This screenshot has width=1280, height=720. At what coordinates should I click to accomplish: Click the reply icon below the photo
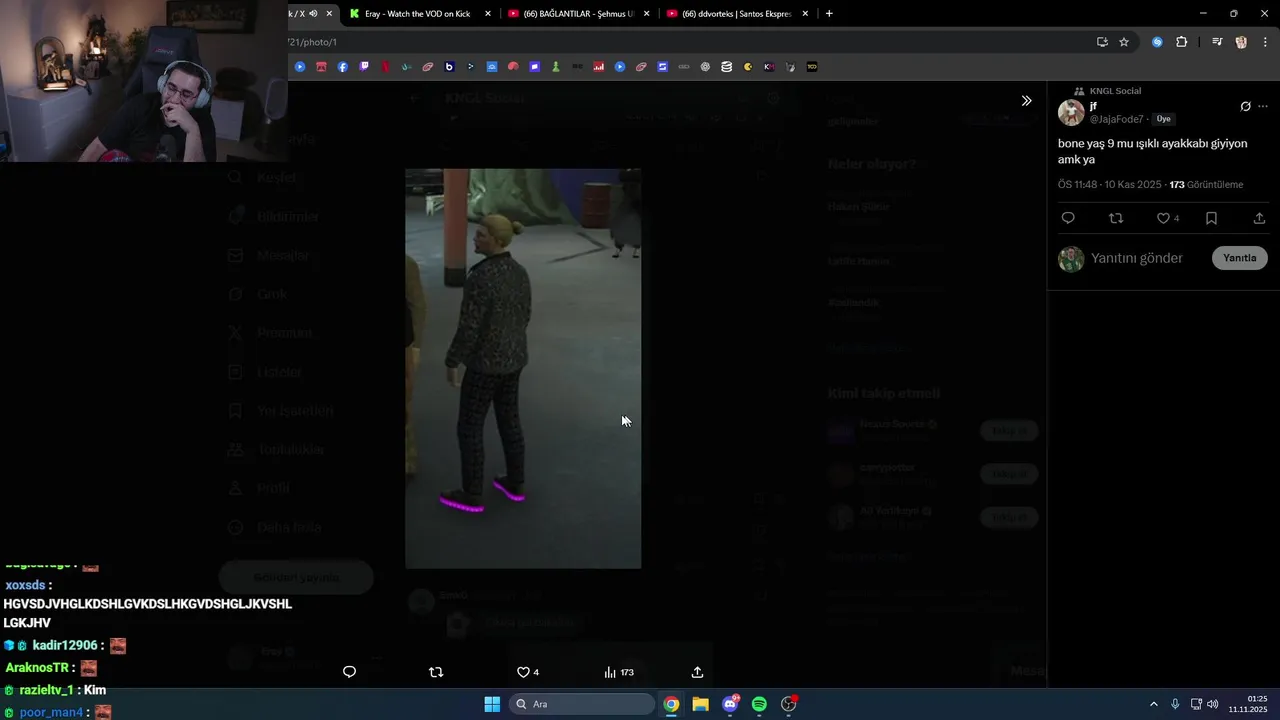coord(349,672)
